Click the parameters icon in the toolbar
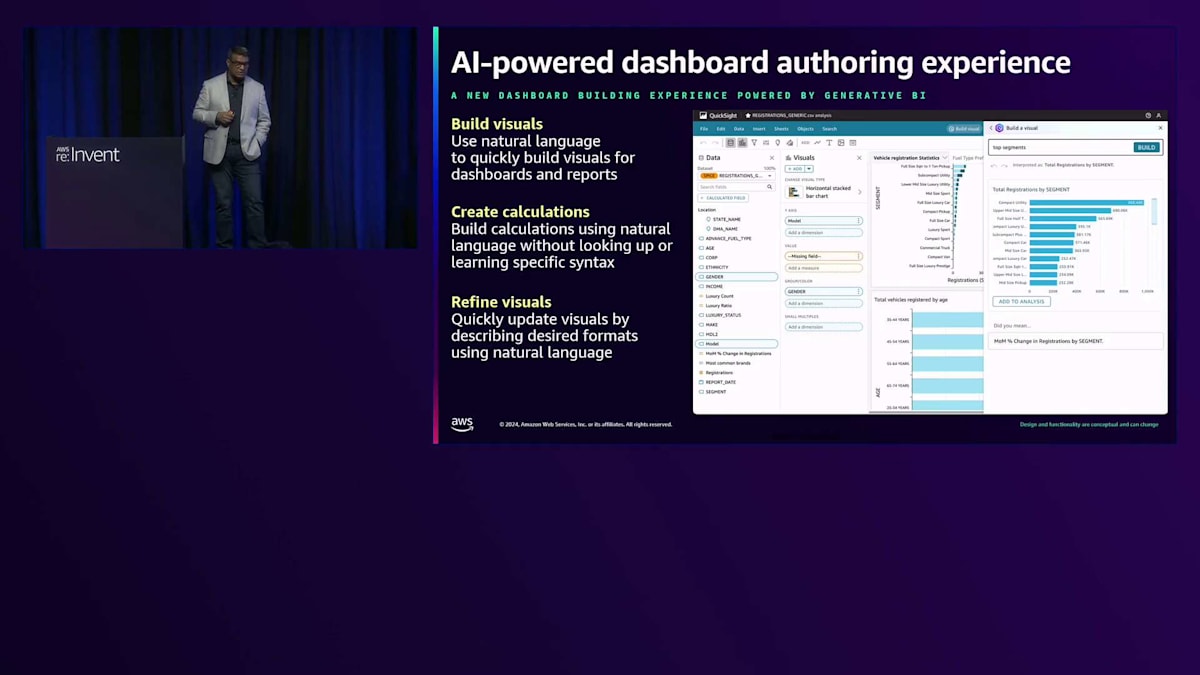Image resolution: width=1200 pixels, height=675 pixels. tap(766, 143)
